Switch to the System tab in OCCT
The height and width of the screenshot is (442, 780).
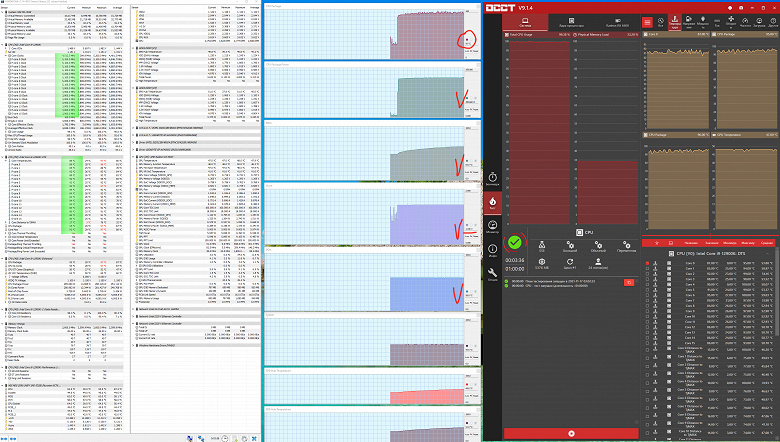(525, 22)
